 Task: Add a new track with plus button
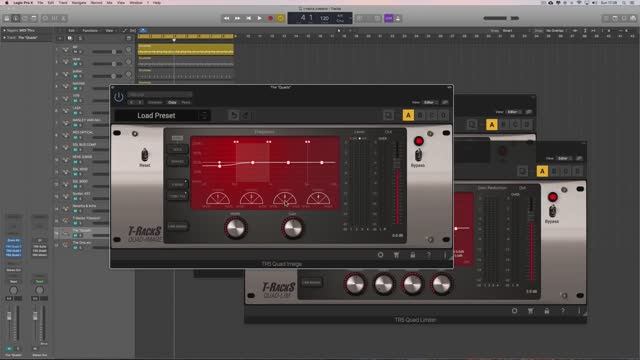[60, 38]
